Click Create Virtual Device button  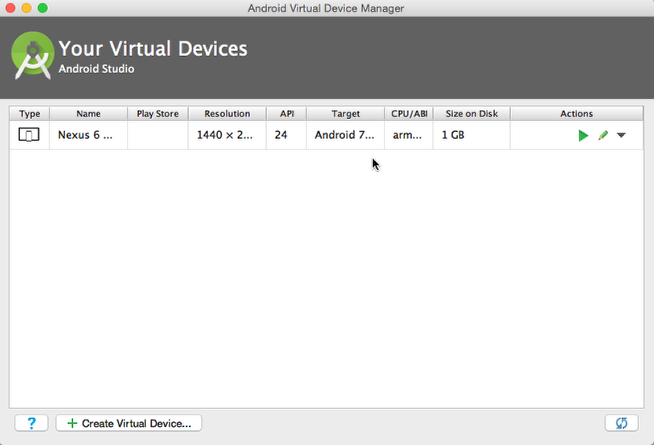pyautogui.click(x=129, y=423)
